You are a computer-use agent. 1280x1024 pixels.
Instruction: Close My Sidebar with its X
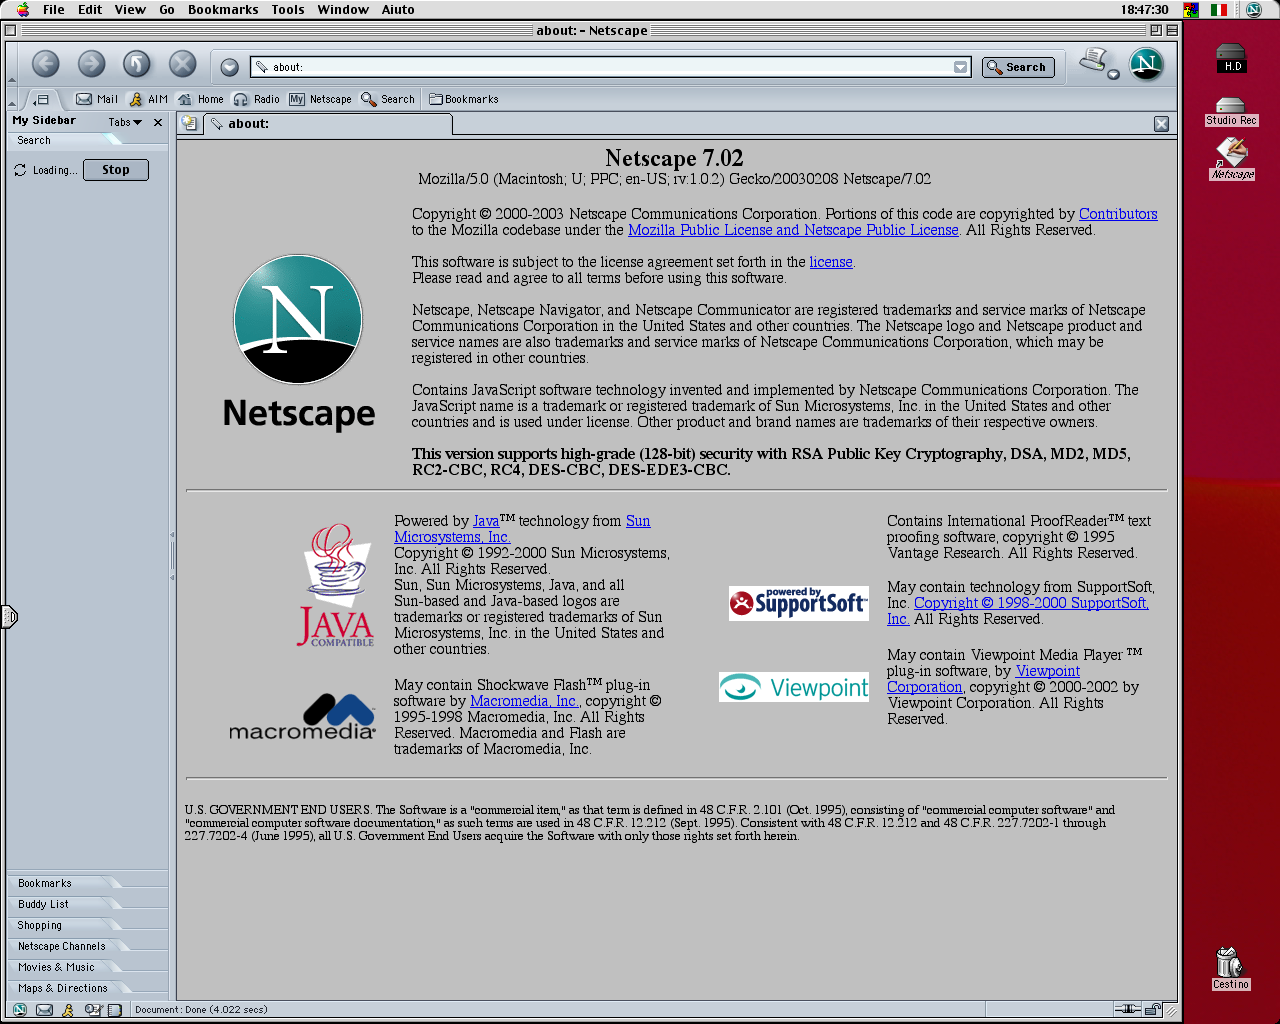[158, 122]
